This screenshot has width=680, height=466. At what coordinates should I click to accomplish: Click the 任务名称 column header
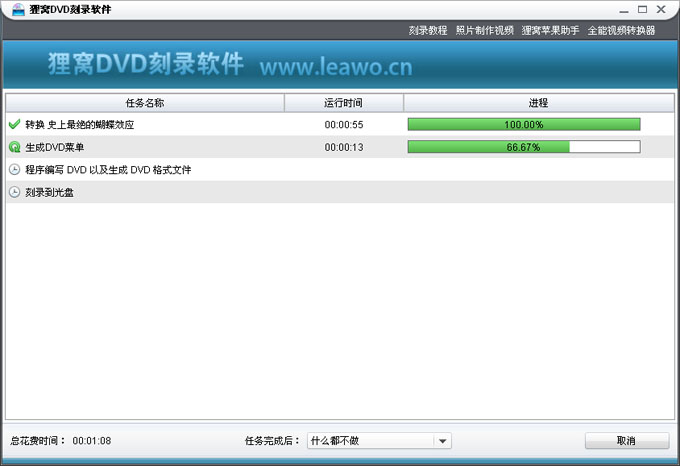pyautogui.click(x=145, y=103)
